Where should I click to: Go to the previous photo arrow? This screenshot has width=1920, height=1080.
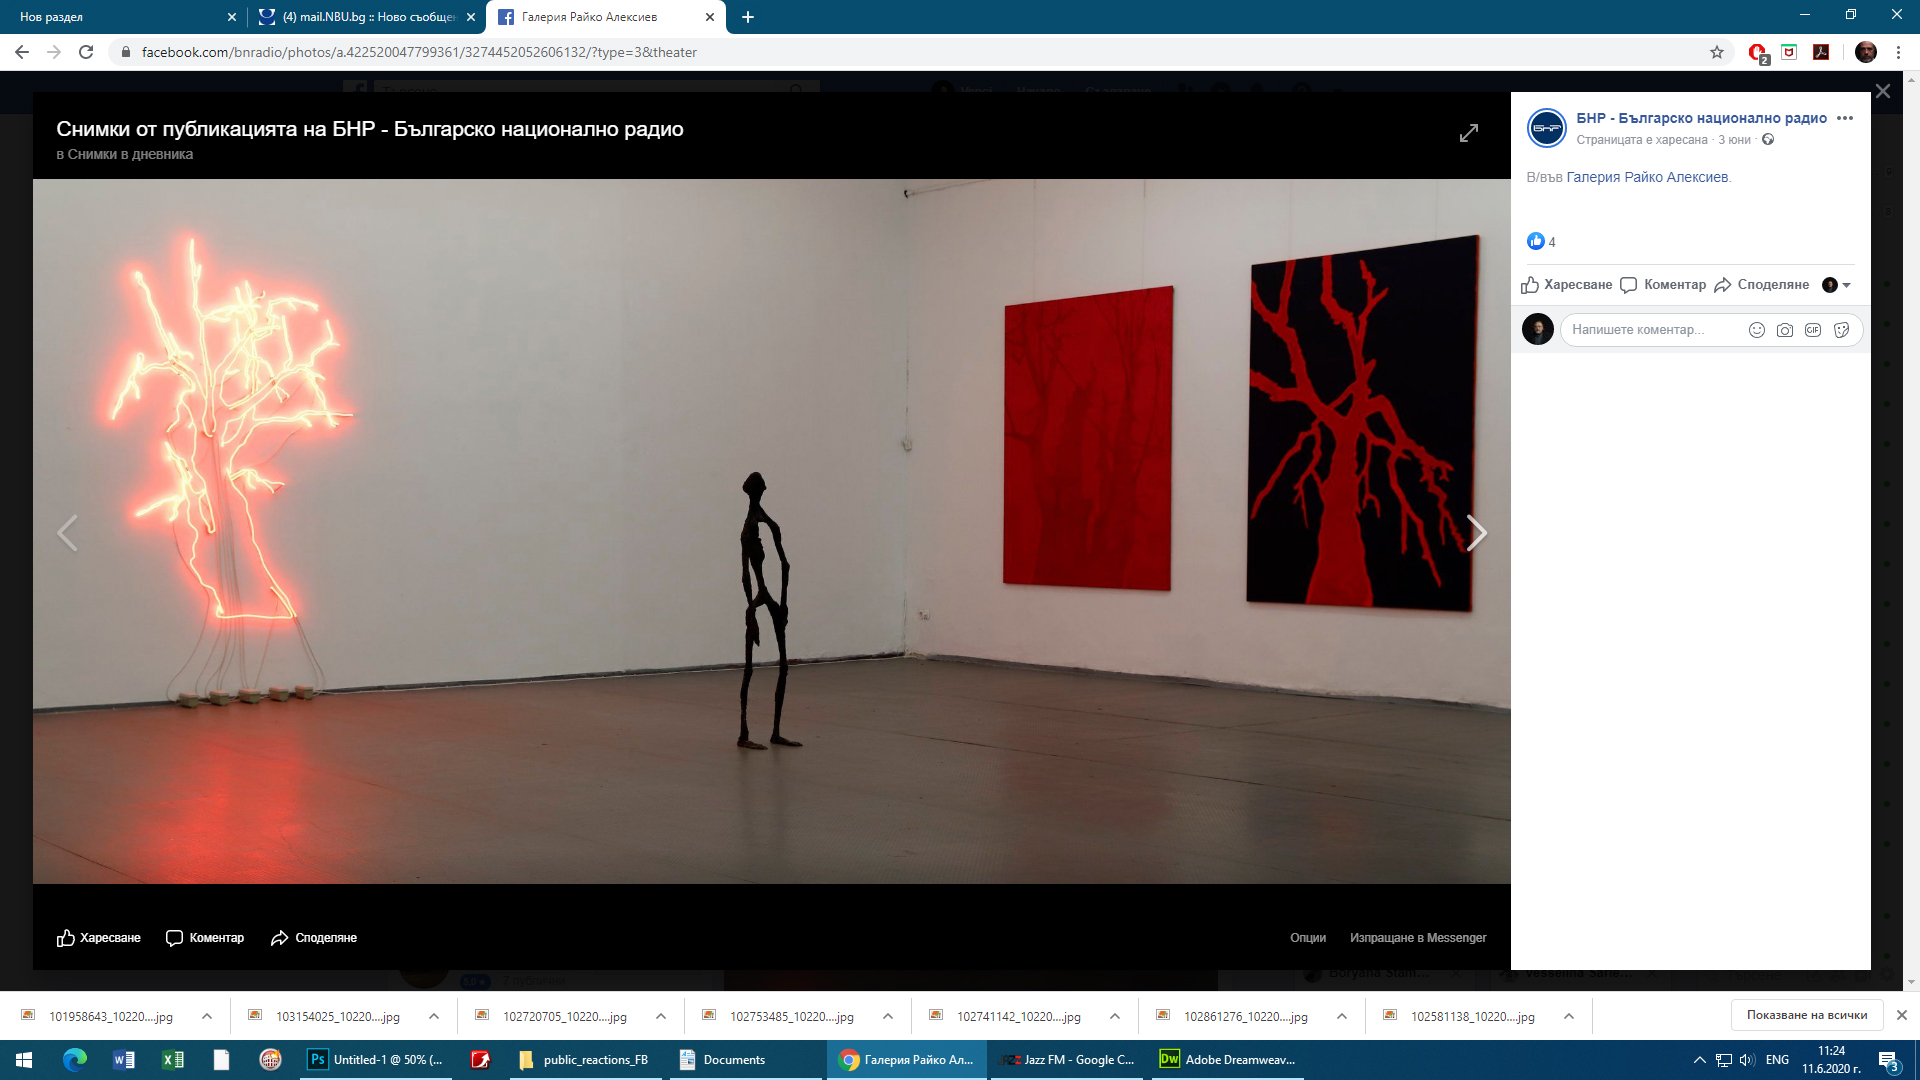67,533
